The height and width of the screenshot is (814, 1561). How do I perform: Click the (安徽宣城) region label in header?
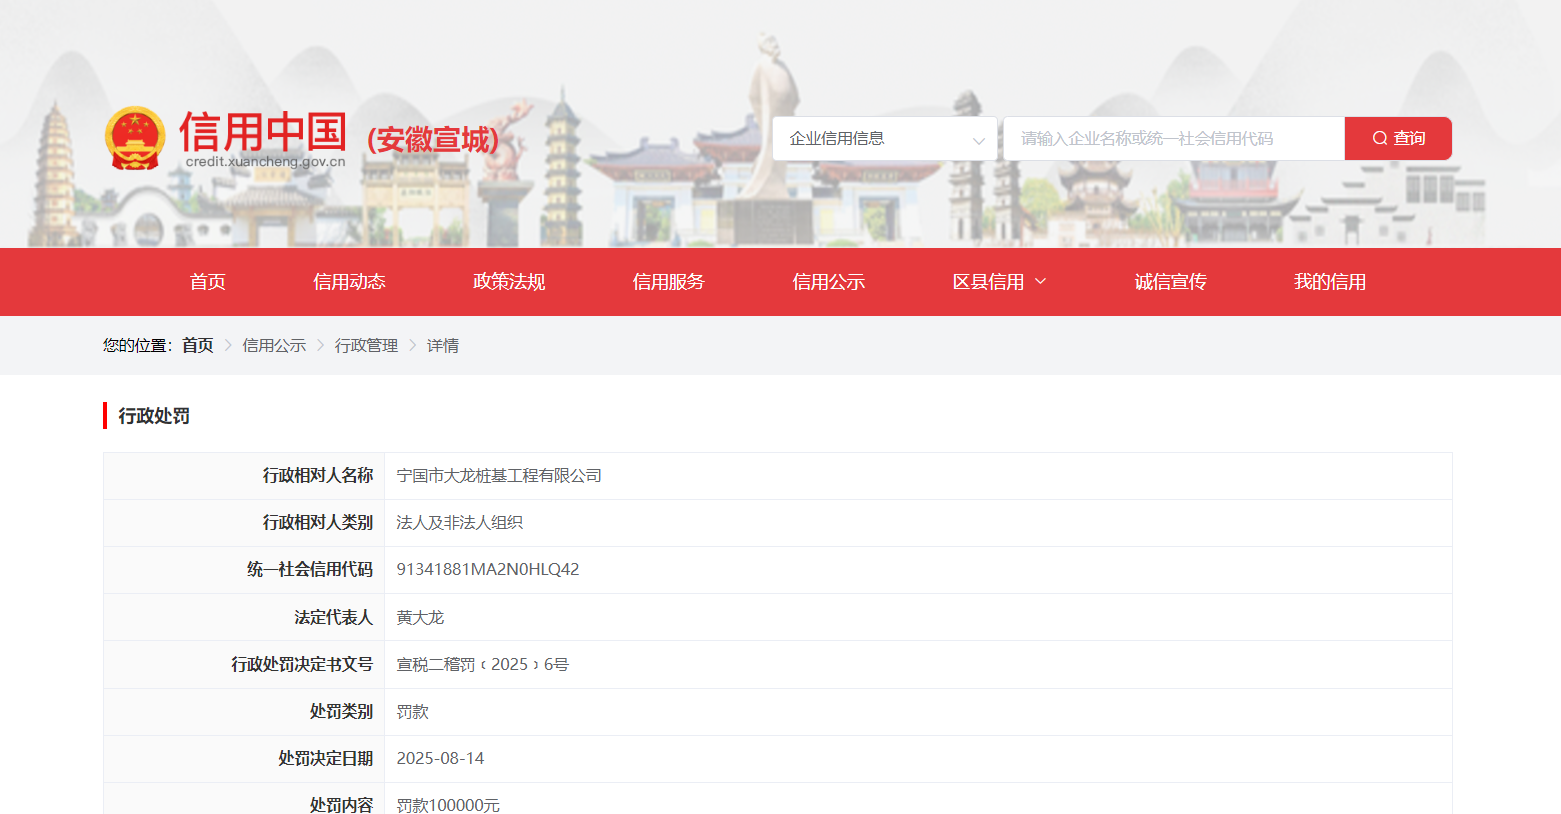click(433, 139)
